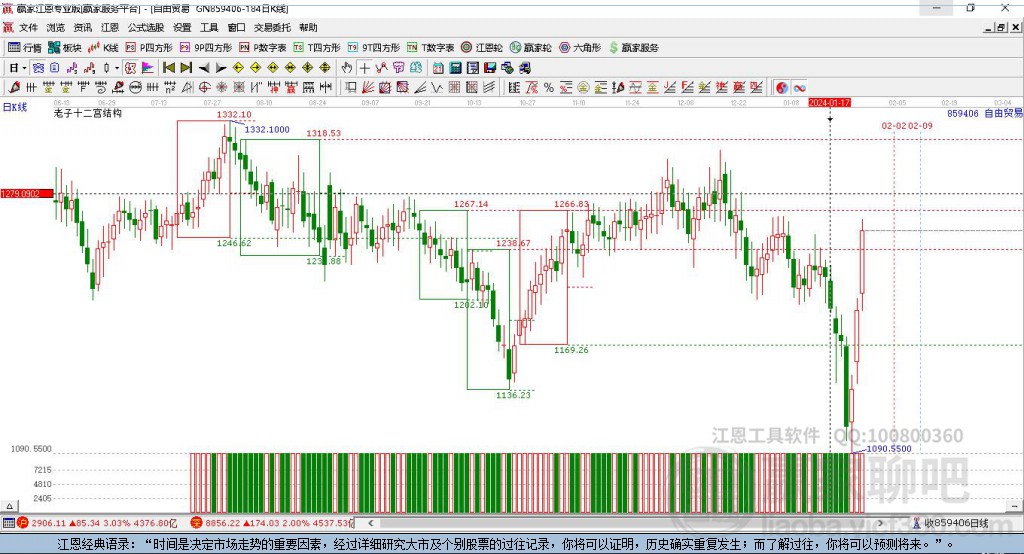
Task: Select the 窗口 menu item
Action: [x=236, y=27]
